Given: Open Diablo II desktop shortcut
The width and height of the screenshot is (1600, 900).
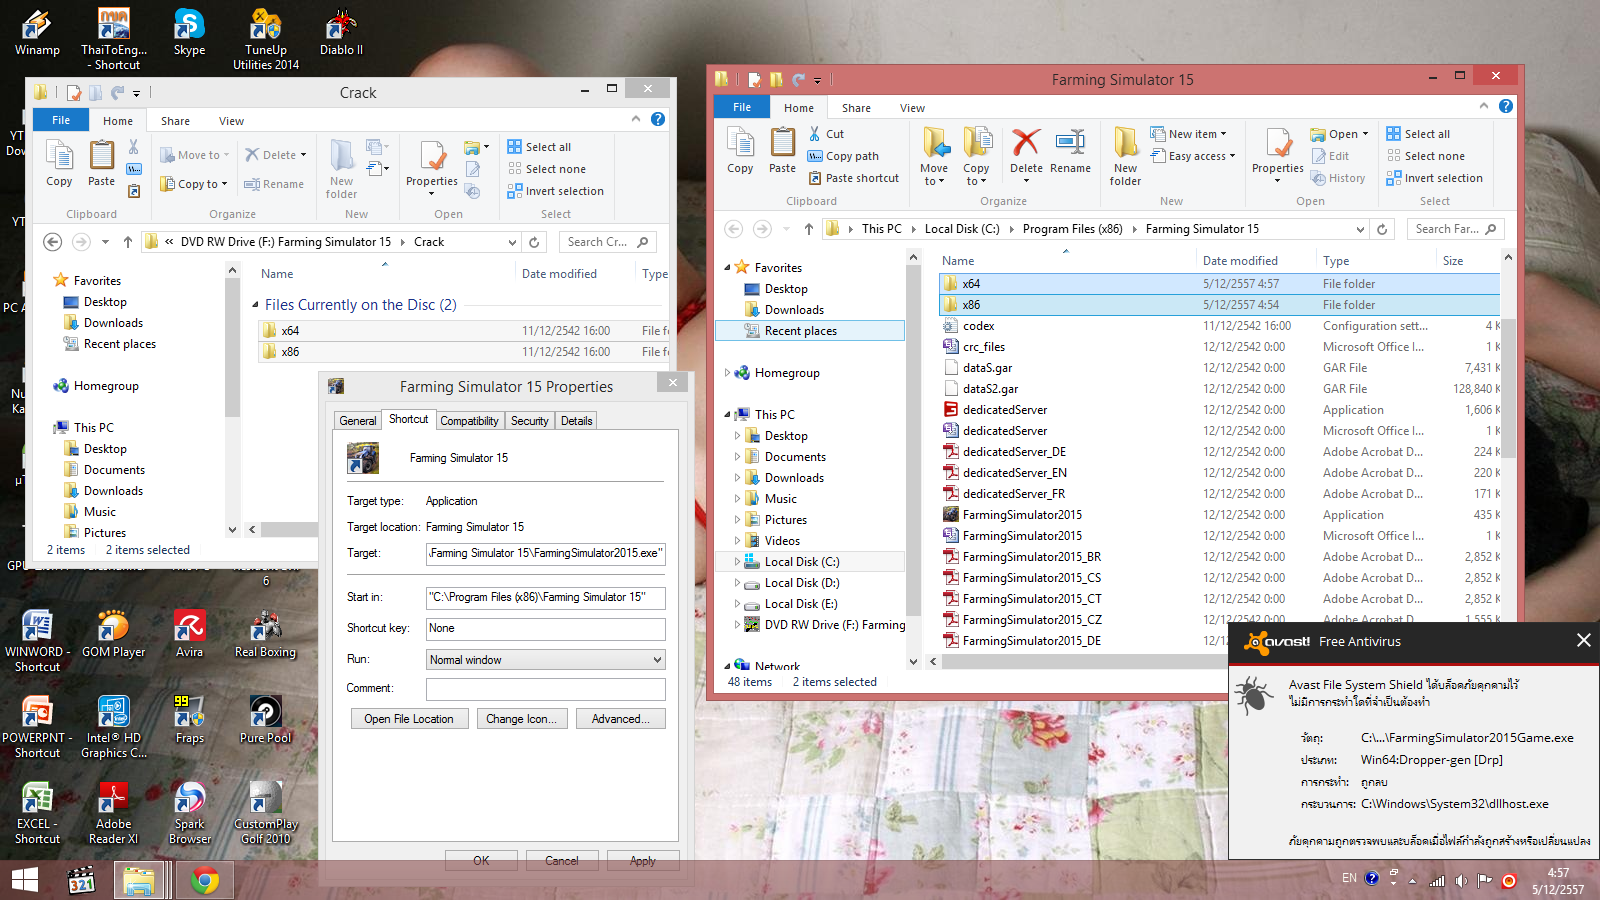Looking at the screenshot, I should pyautogui.click(x=341, y=33).
